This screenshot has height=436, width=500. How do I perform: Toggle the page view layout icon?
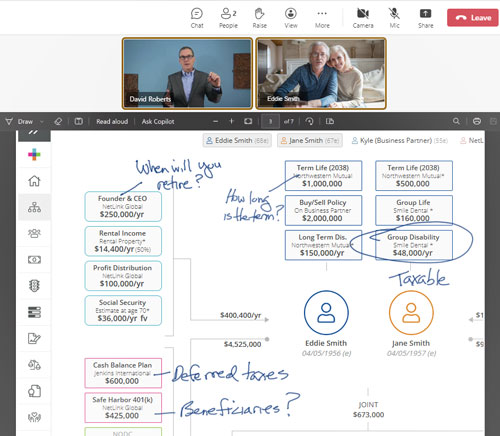click(x=79, y=121)
